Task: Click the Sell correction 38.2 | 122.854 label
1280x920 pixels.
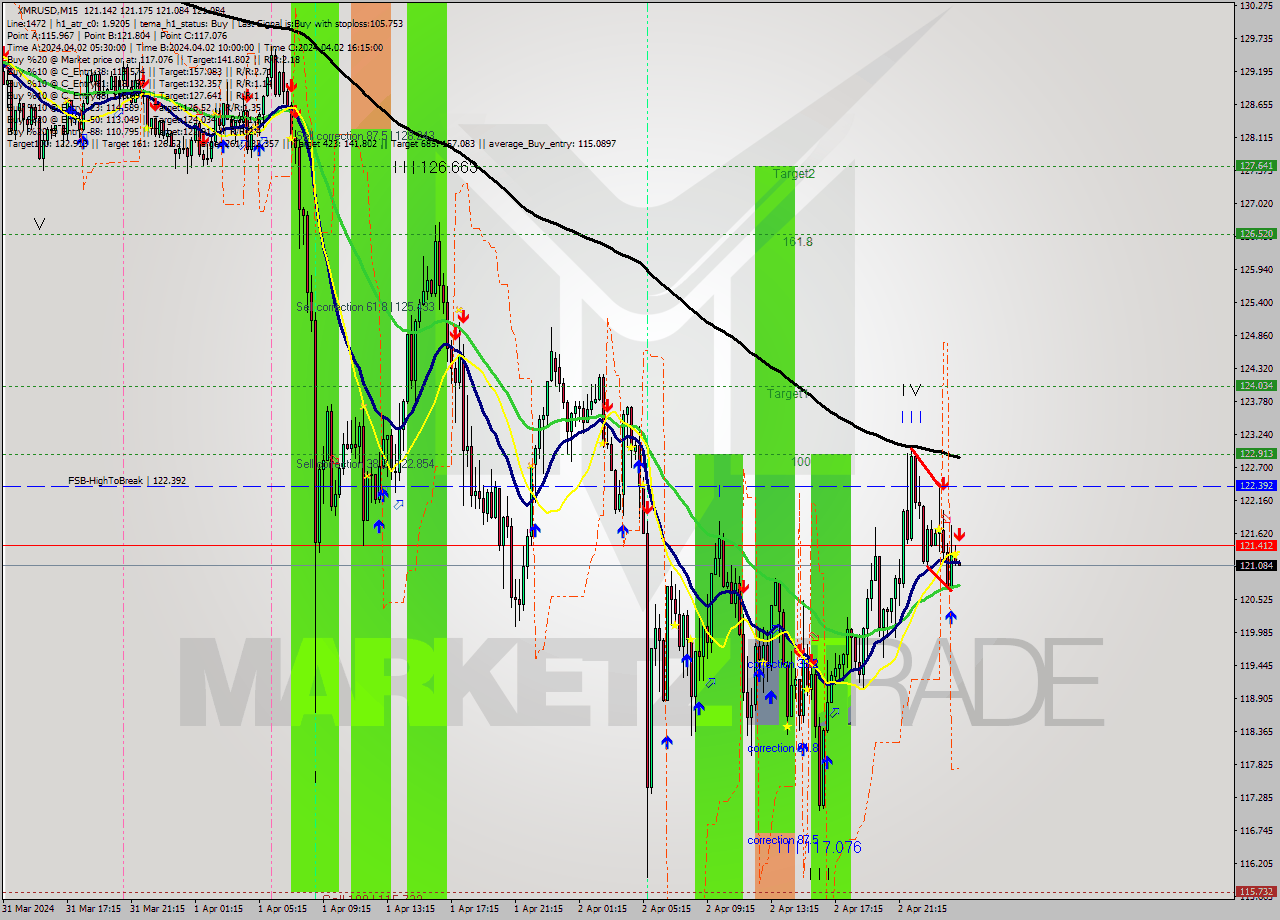Action: [366, 464]
